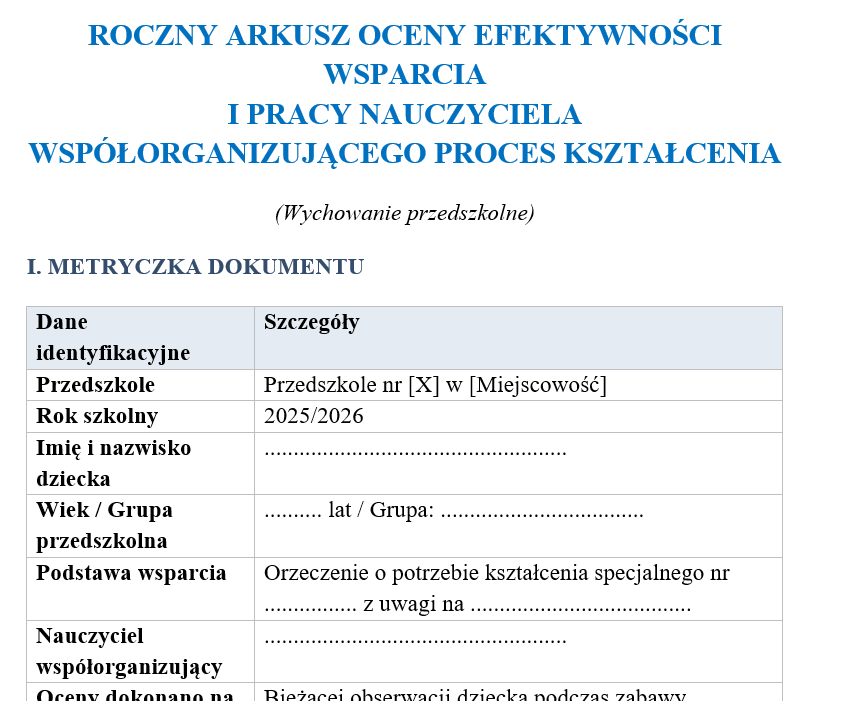Click the value '2025/2026'
Viewport: 841px width, 701px height.
tap(314, 416)
